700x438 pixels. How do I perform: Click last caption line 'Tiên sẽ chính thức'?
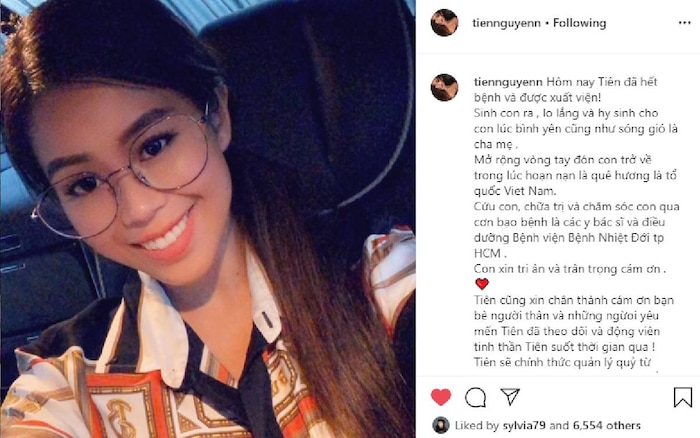coord(562,362)
